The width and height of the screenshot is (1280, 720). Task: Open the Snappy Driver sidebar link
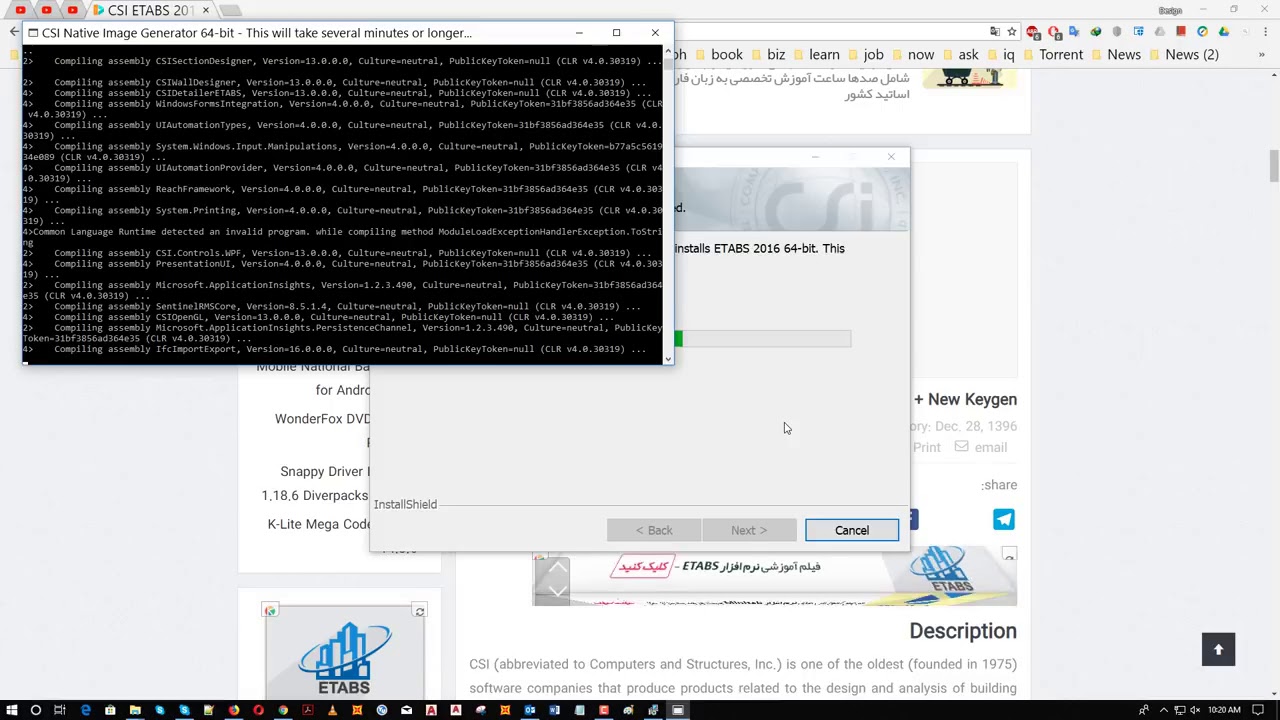click(x=325, y=471)
